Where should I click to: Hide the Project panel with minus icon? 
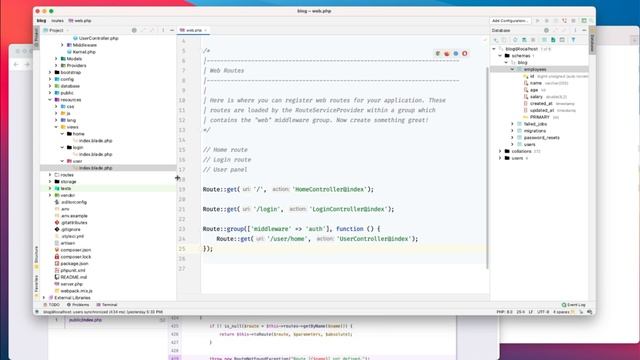pyautogui.click(x=172, y=30)
